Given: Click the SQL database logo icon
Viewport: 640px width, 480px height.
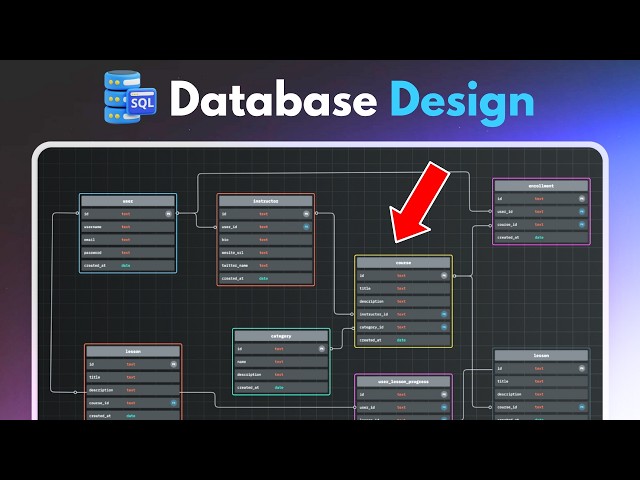Looking at the screenshot, I should point(130,97).
